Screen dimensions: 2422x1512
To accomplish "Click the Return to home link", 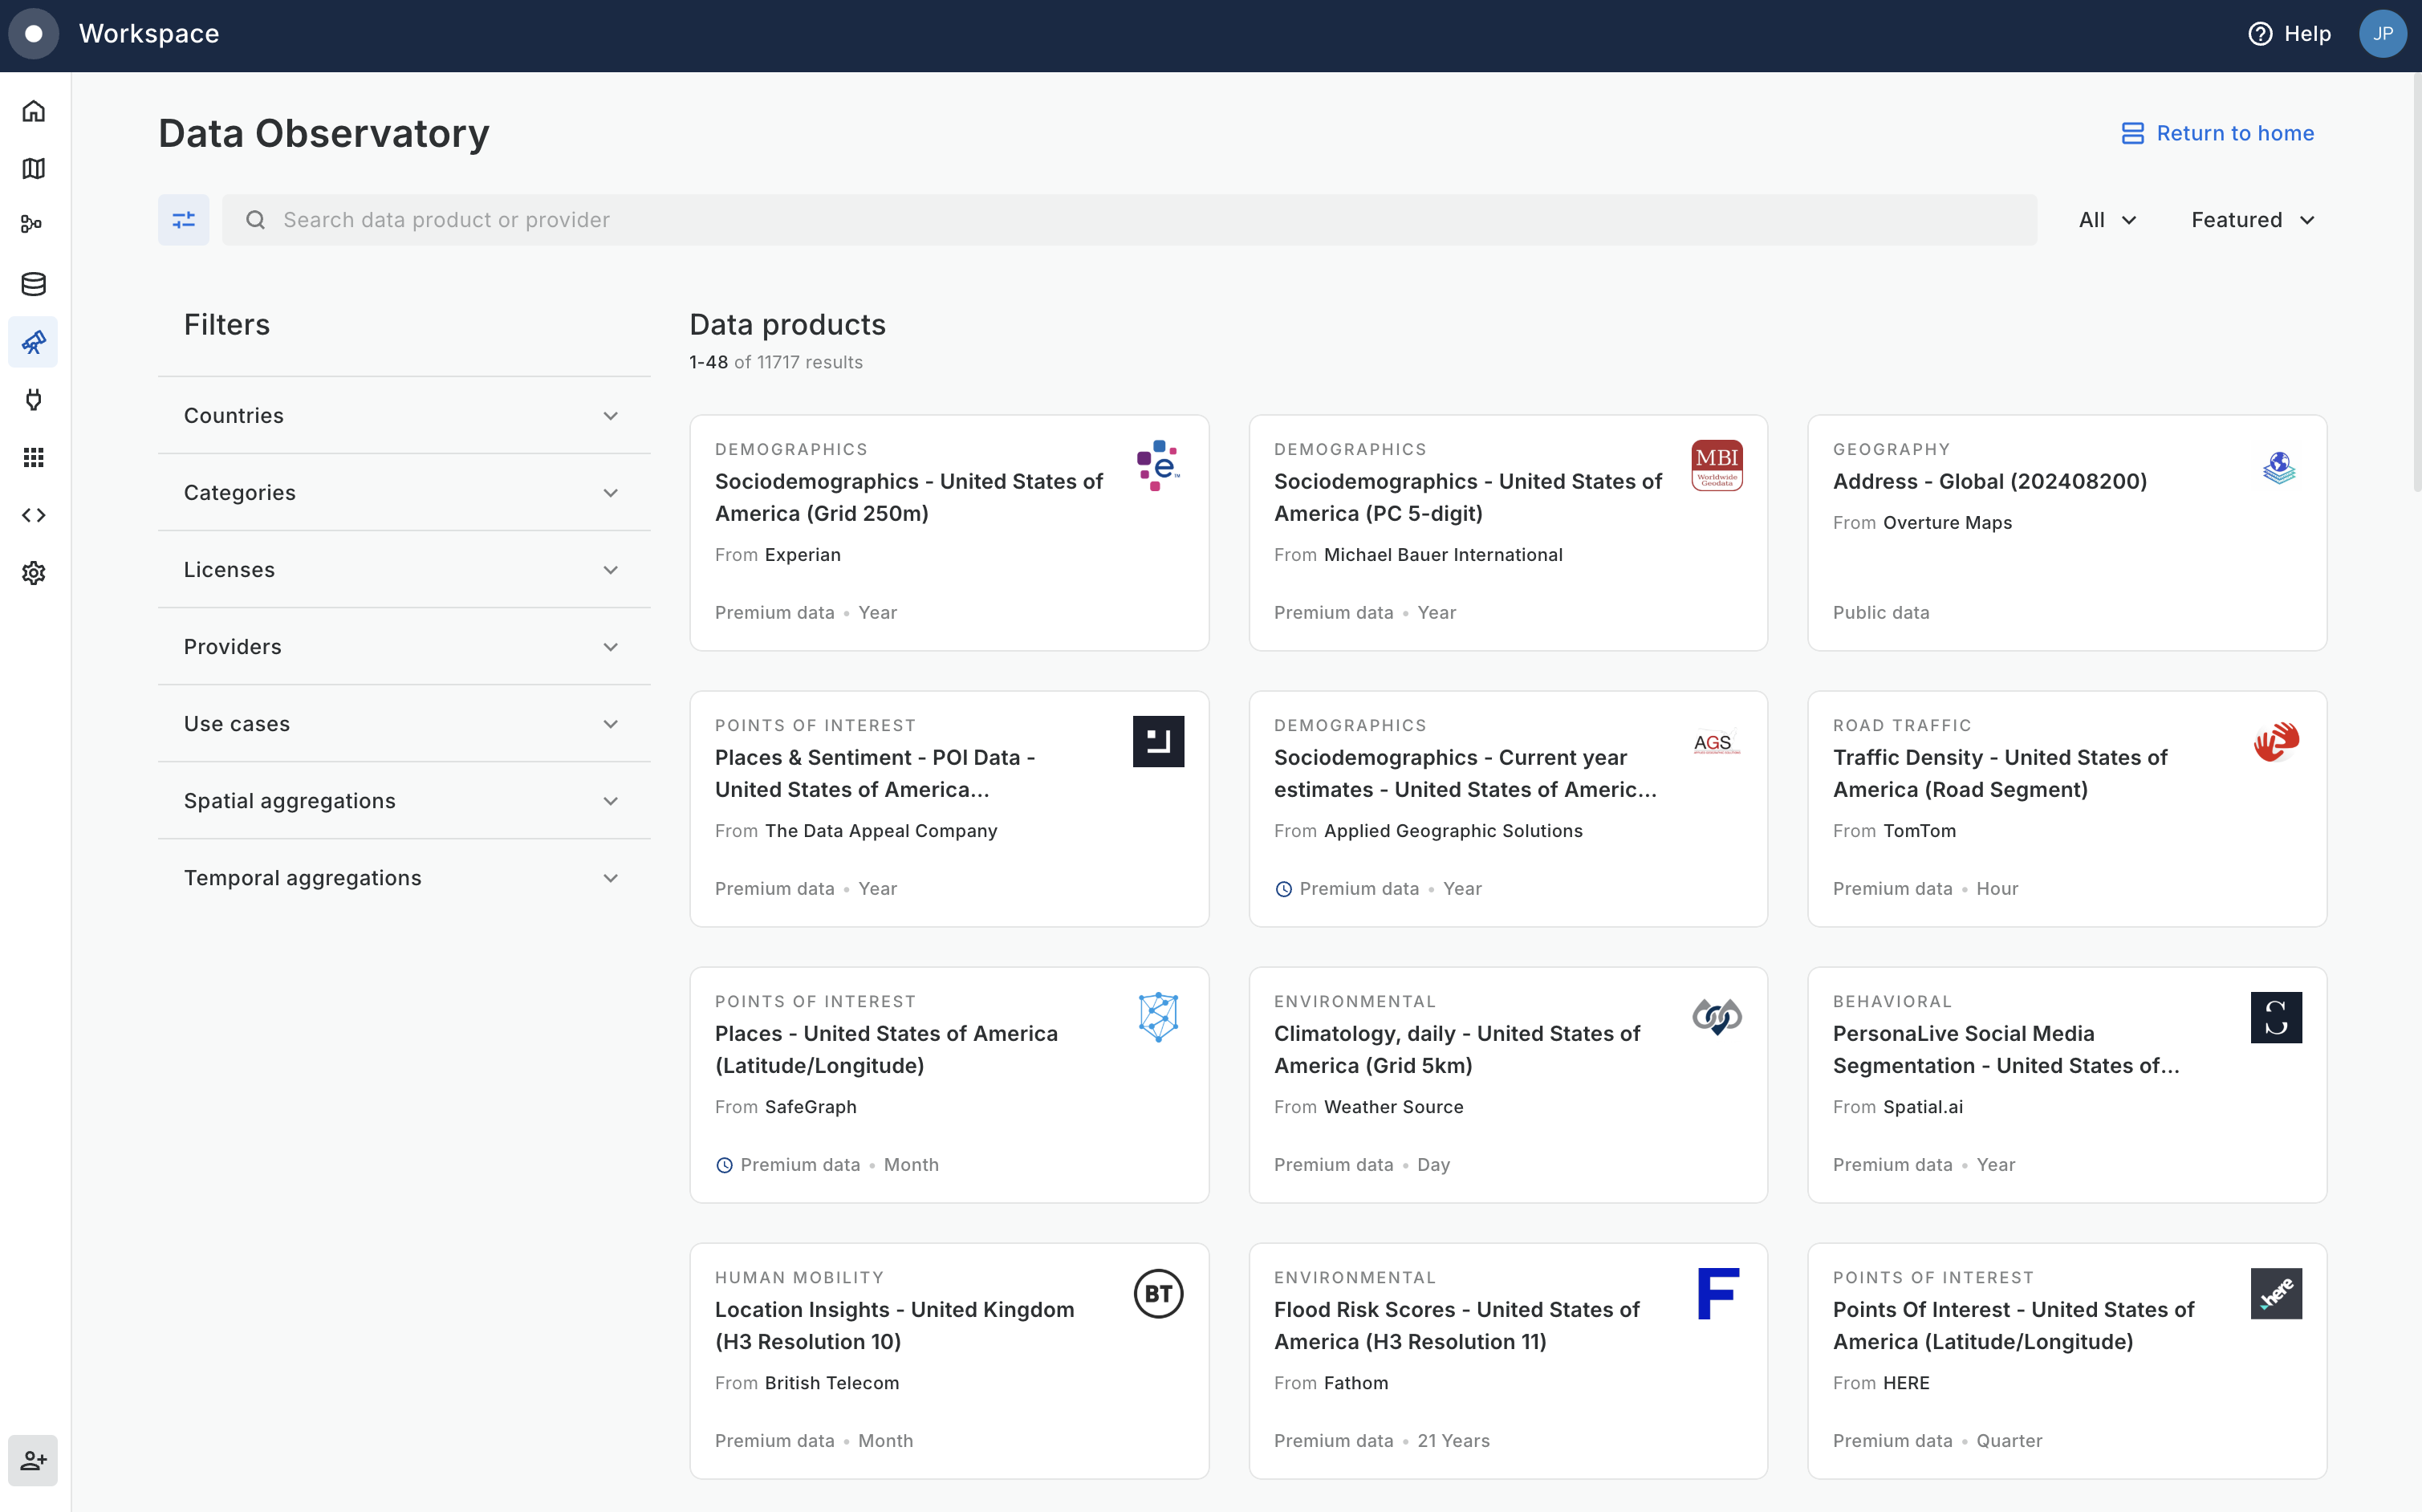I will pyautogui.click(x=2217, y=133).
